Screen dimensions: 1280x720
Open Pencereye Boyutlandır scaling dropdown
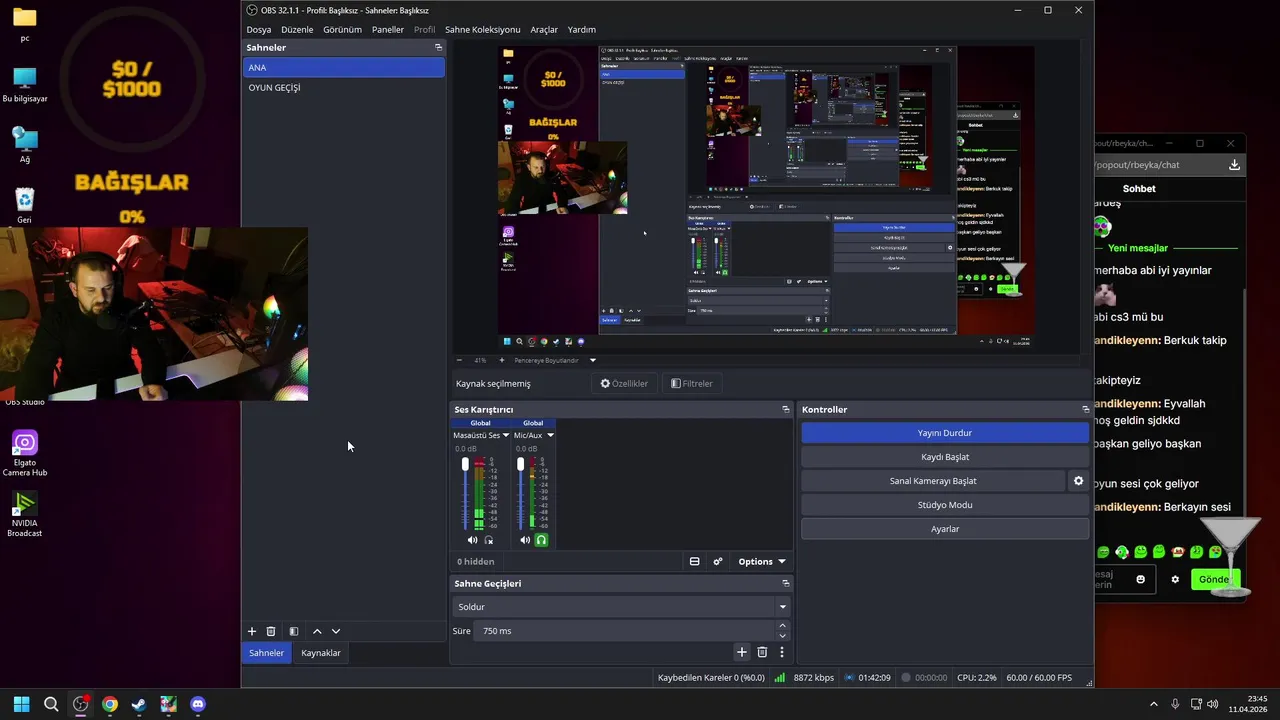592,360
